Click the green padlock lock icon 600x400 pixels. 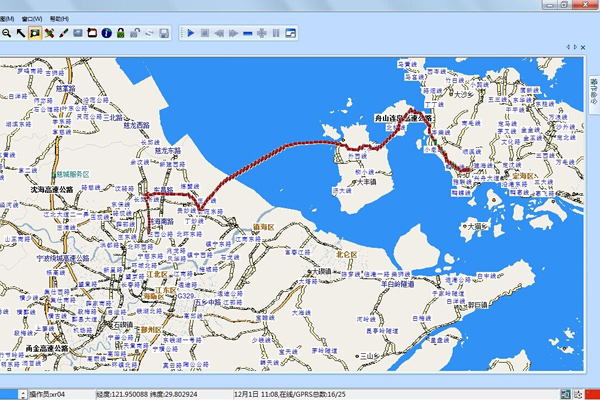(120, 33)
